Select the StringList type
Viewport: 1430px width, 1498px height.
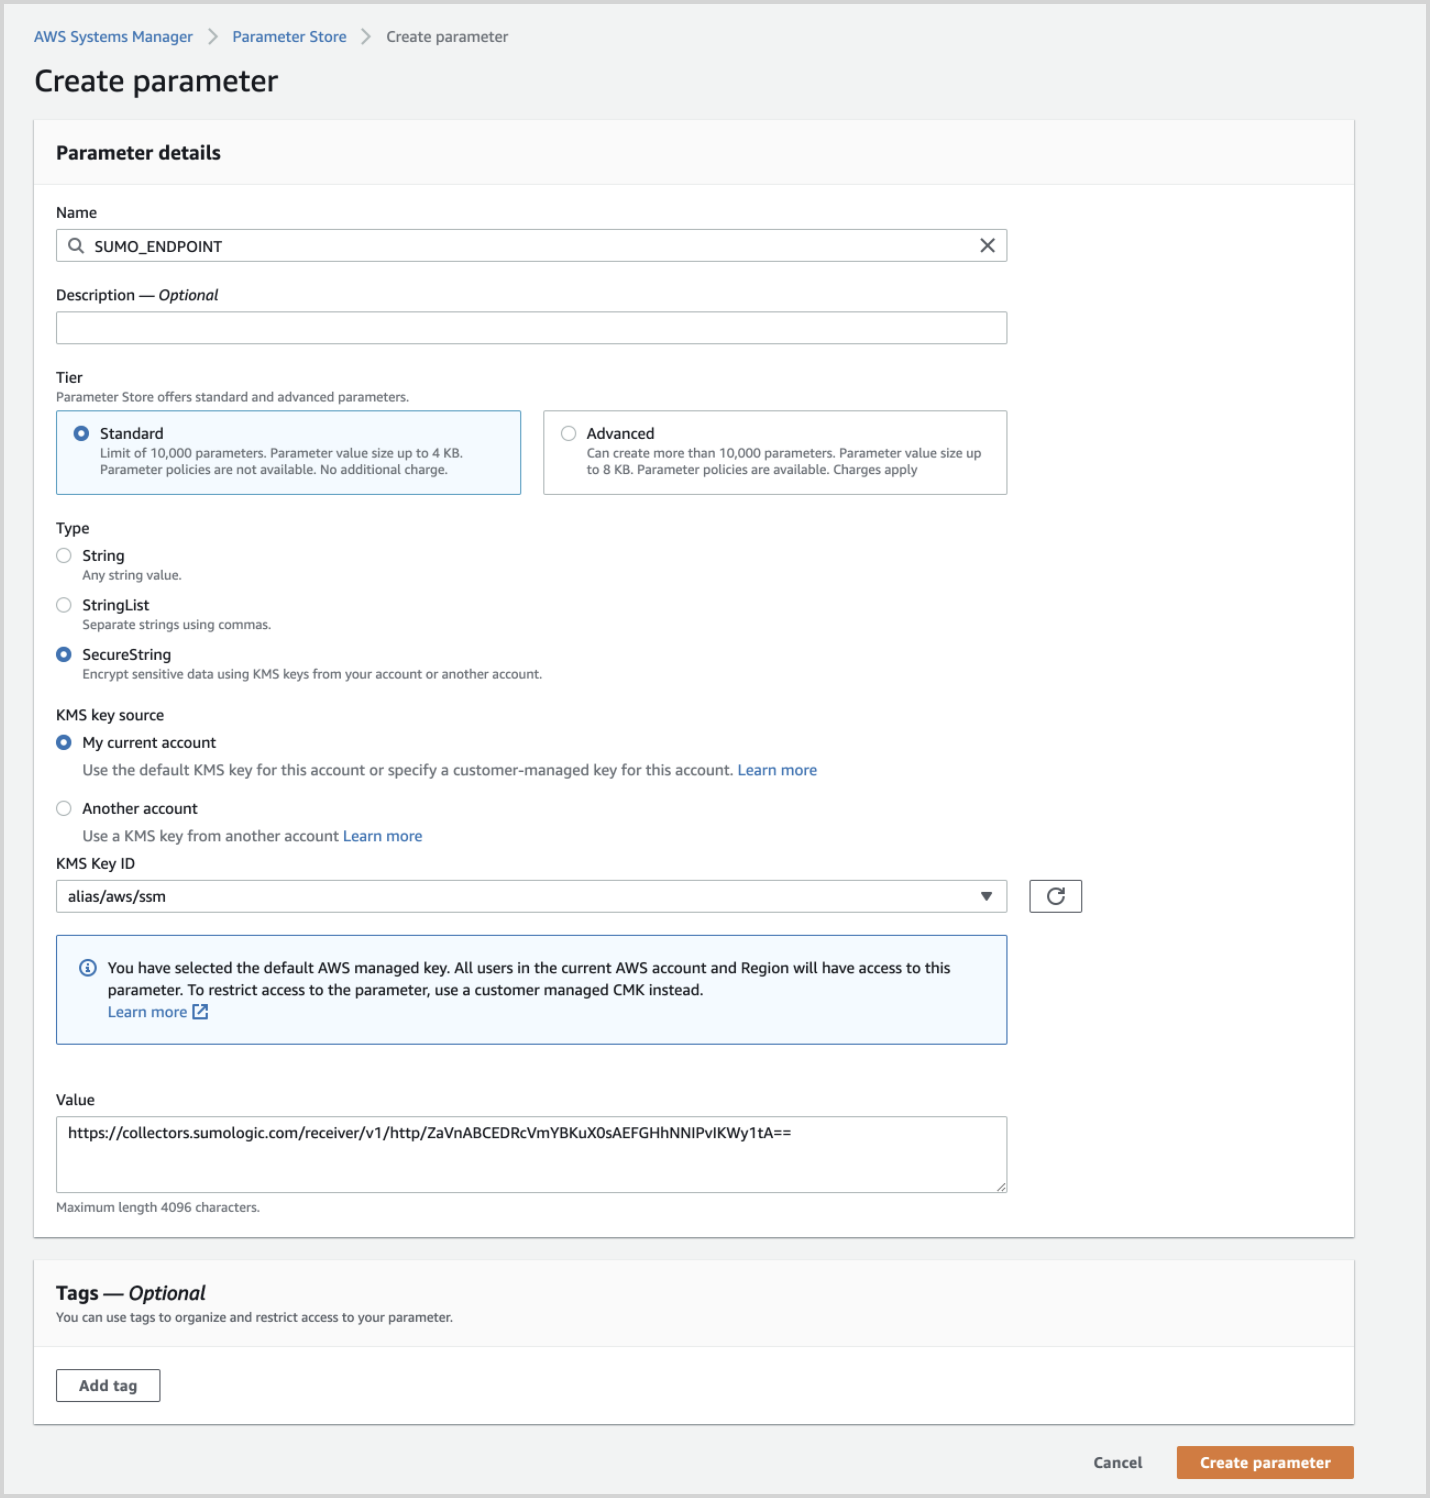coord(64,605)
